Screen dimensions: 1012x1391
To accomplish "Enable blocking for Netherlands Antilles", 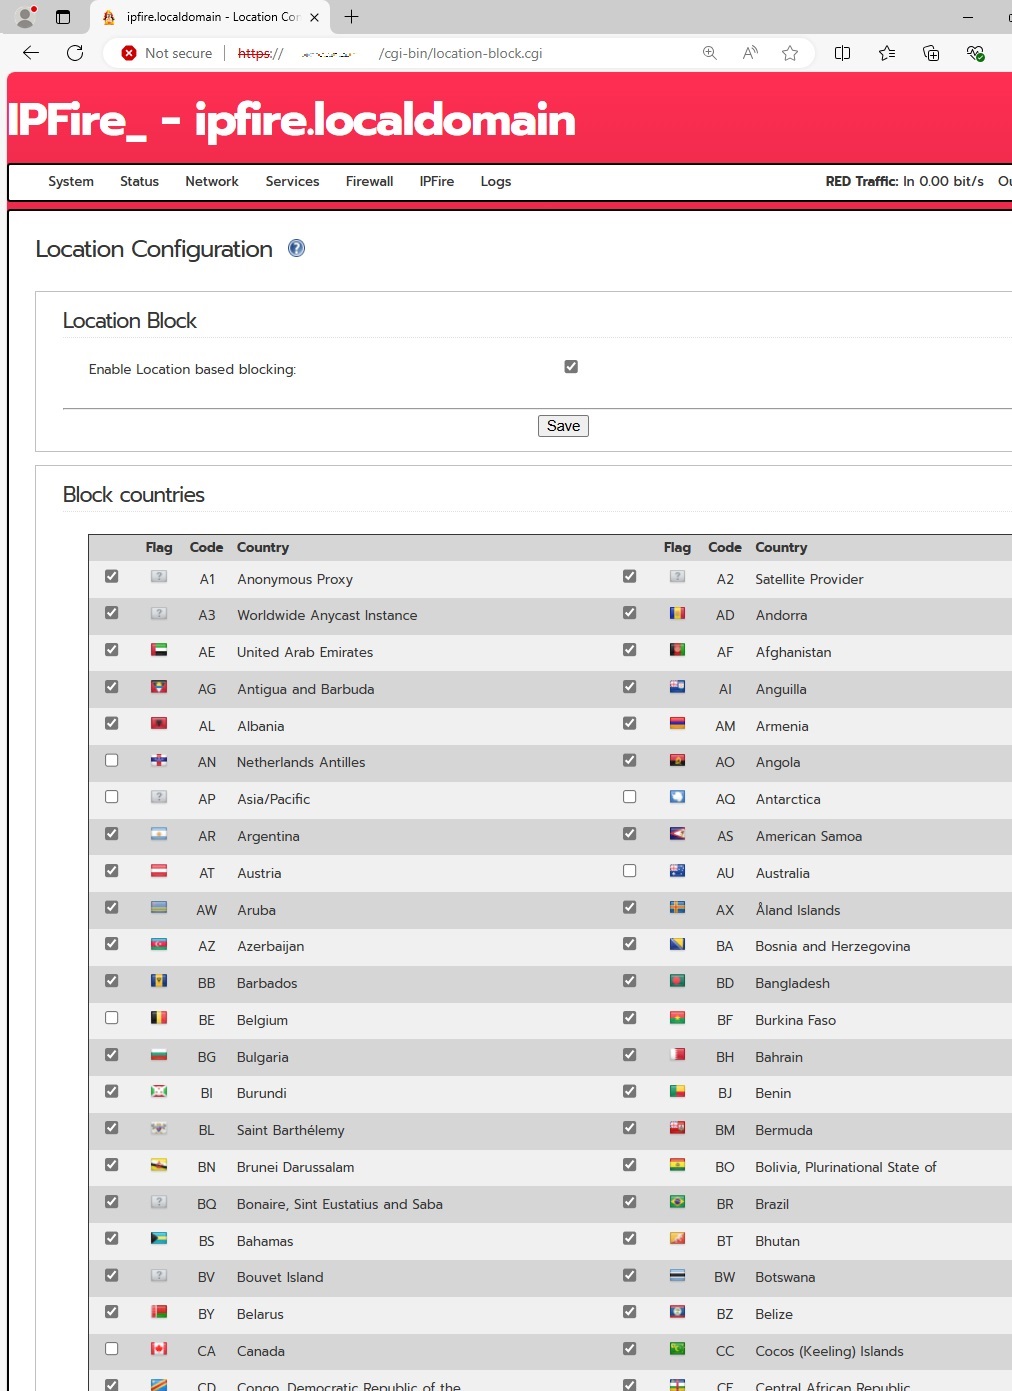I will [x=111, y=760].
